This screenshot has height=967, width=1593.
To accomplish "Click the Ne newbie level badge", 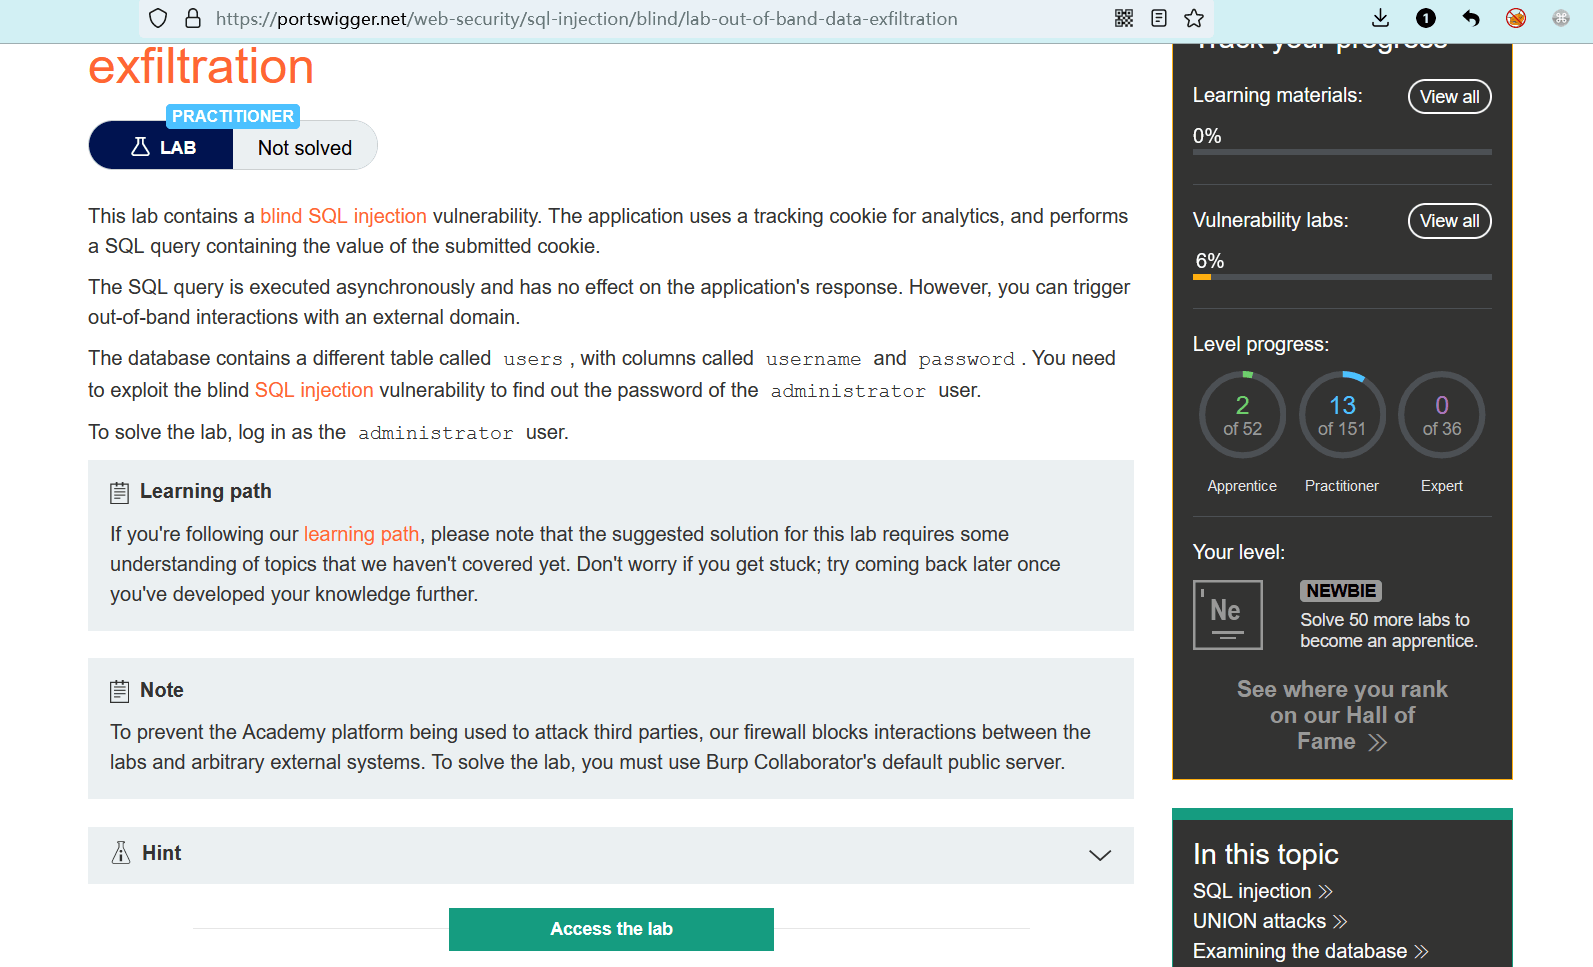I will click(x=1228, y=615).
